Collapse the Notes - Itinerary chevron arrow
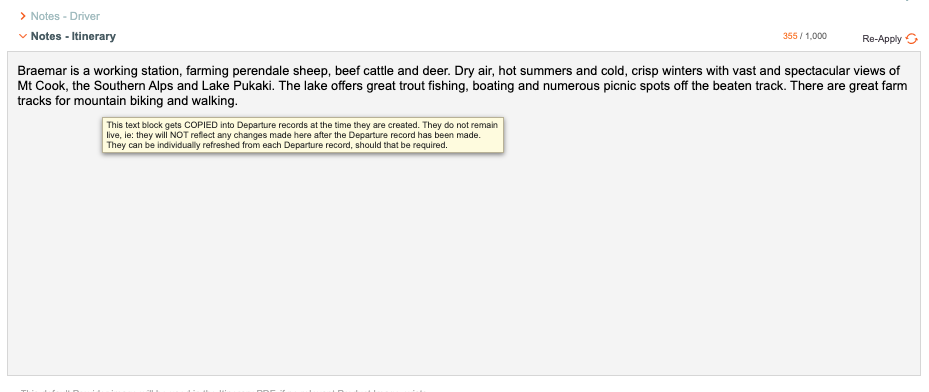Image resolution: width=929 pixels, height=392 pixels. coord(23,36)
